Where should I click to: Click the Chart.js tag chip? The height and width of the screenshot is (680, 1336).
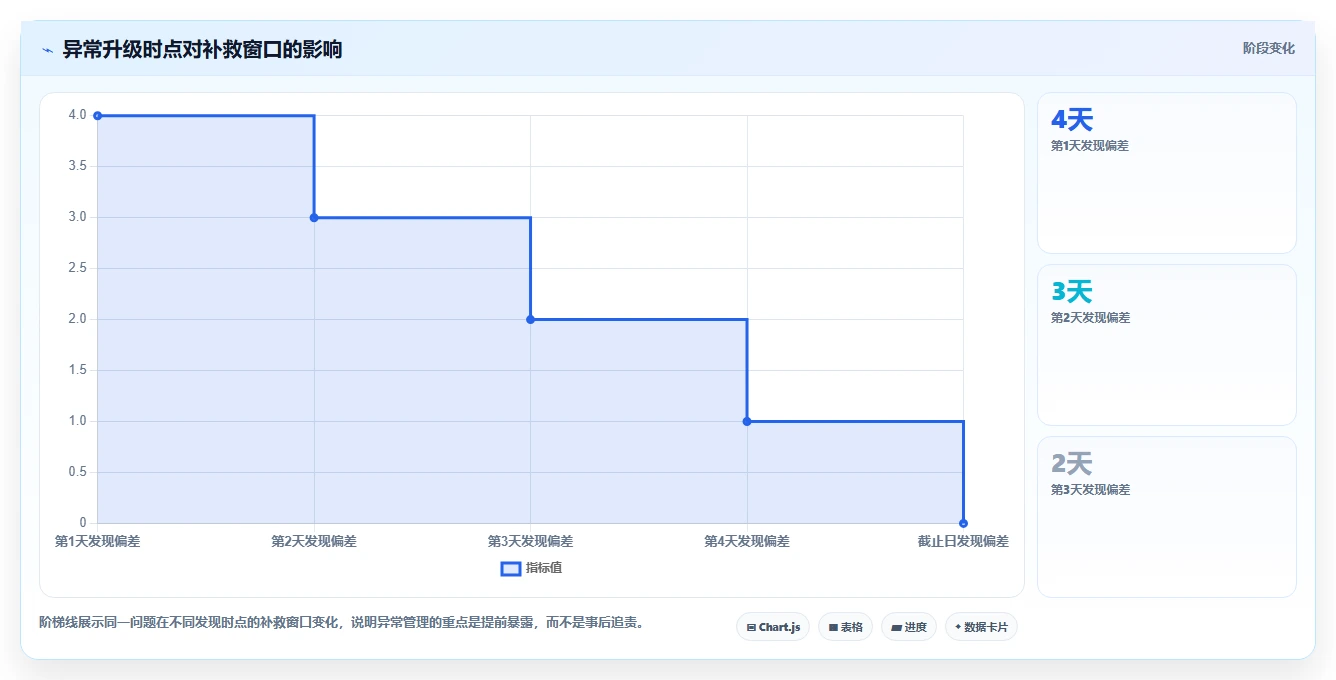(773, 627)
